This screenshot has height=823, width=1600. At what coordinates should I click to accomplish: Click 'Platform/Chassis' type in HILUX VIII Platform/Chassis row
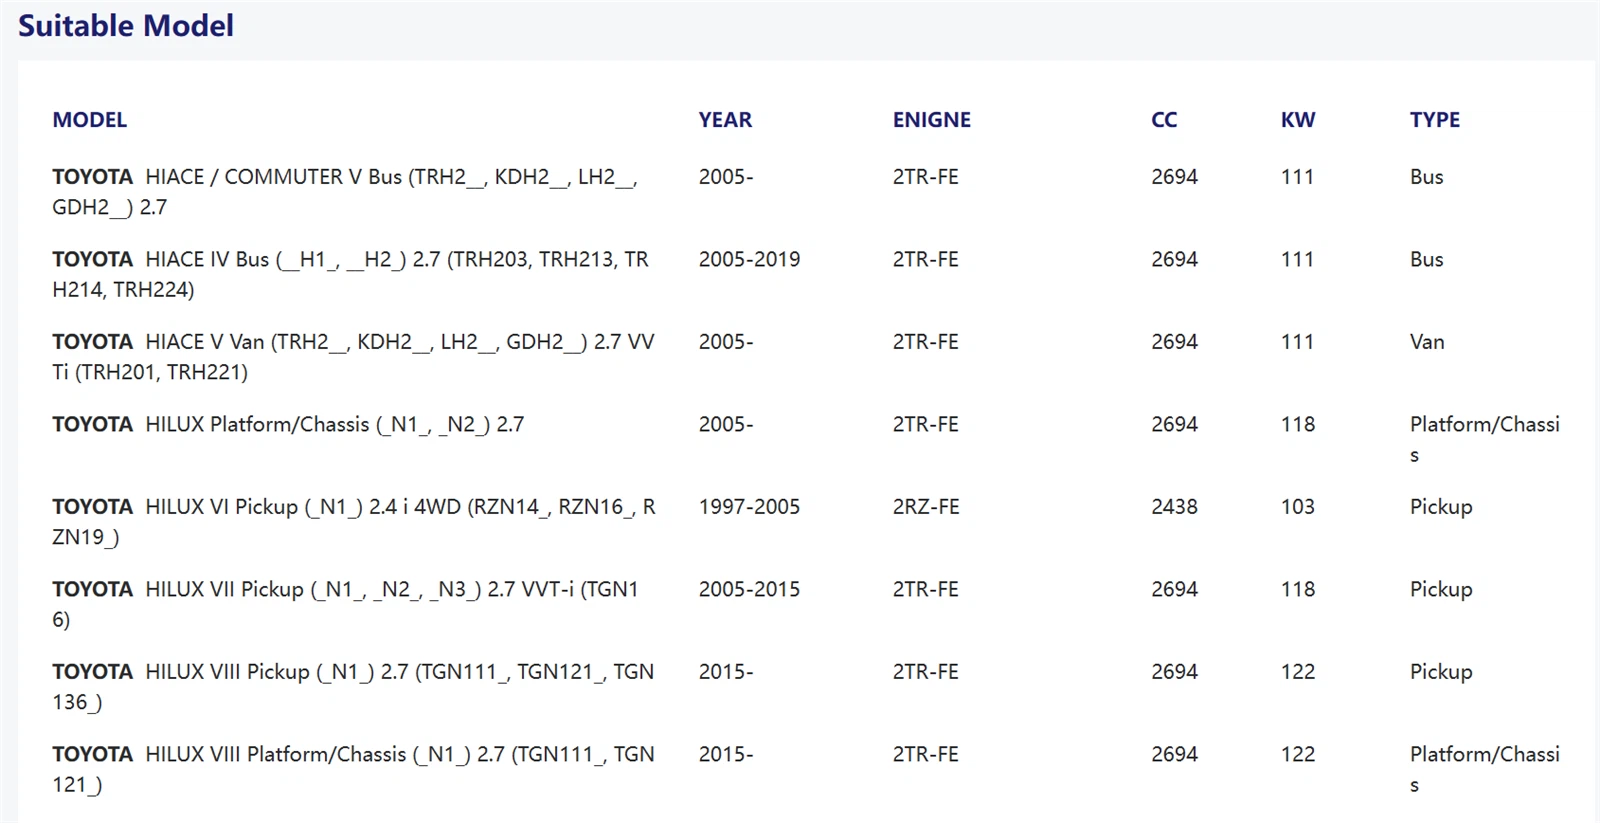click(x=1485, y=769)
